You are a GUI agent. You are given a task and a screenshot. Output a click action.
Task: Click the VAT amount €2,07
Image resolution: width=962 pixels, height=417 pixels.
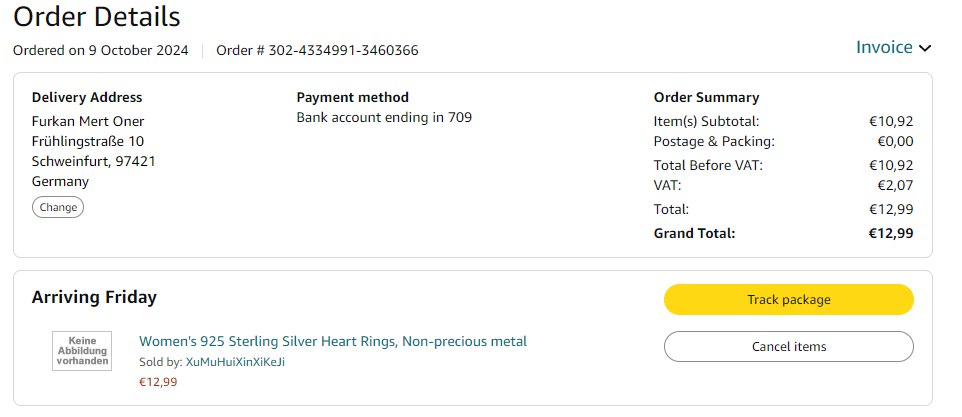[894, 185]
